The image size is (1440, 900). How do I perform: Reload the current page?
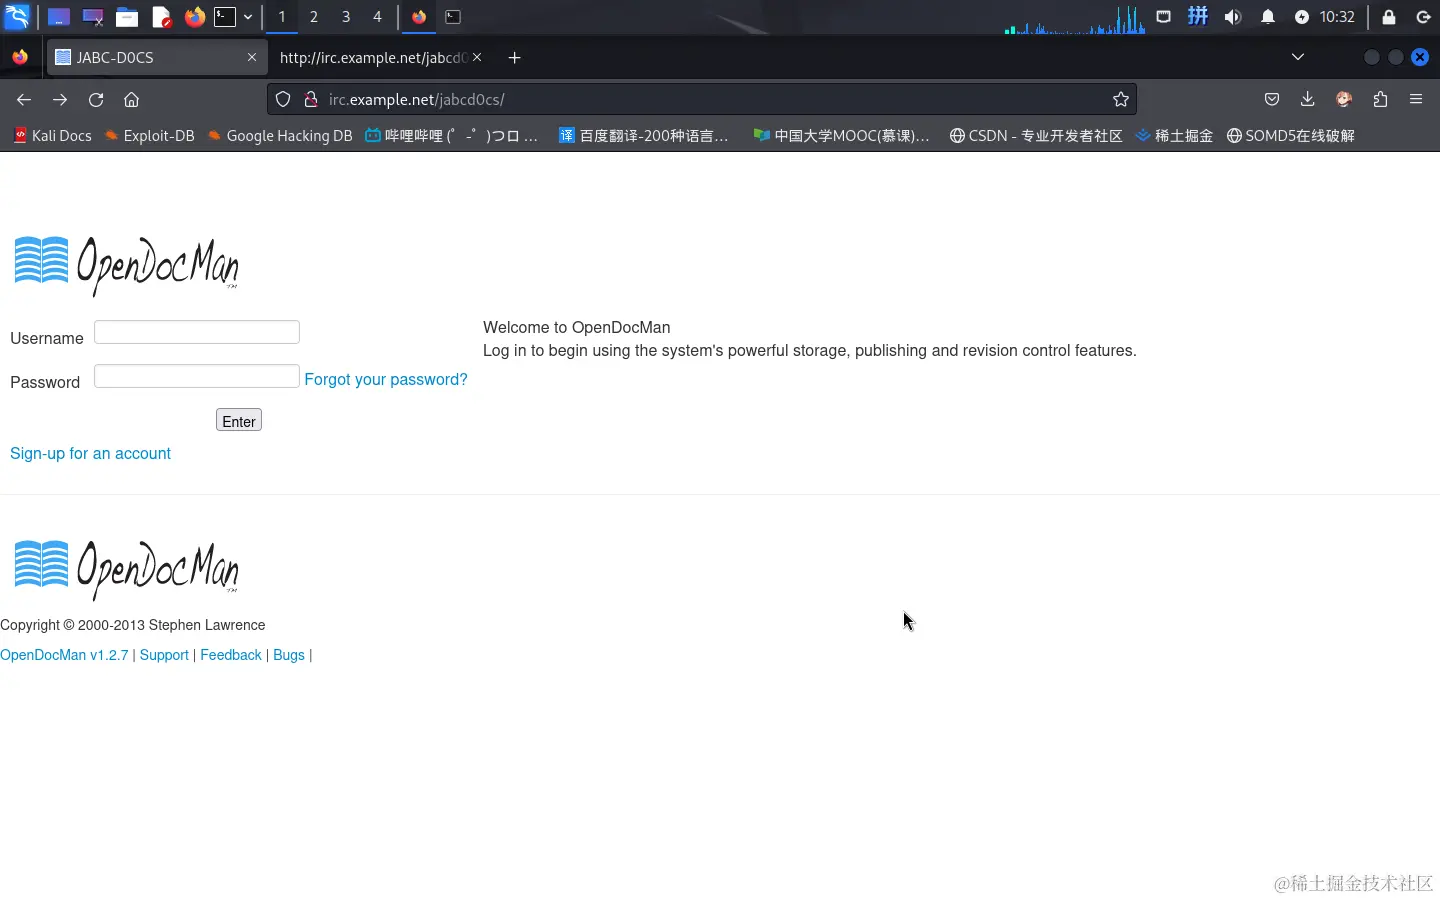click(x=96, y=100)
